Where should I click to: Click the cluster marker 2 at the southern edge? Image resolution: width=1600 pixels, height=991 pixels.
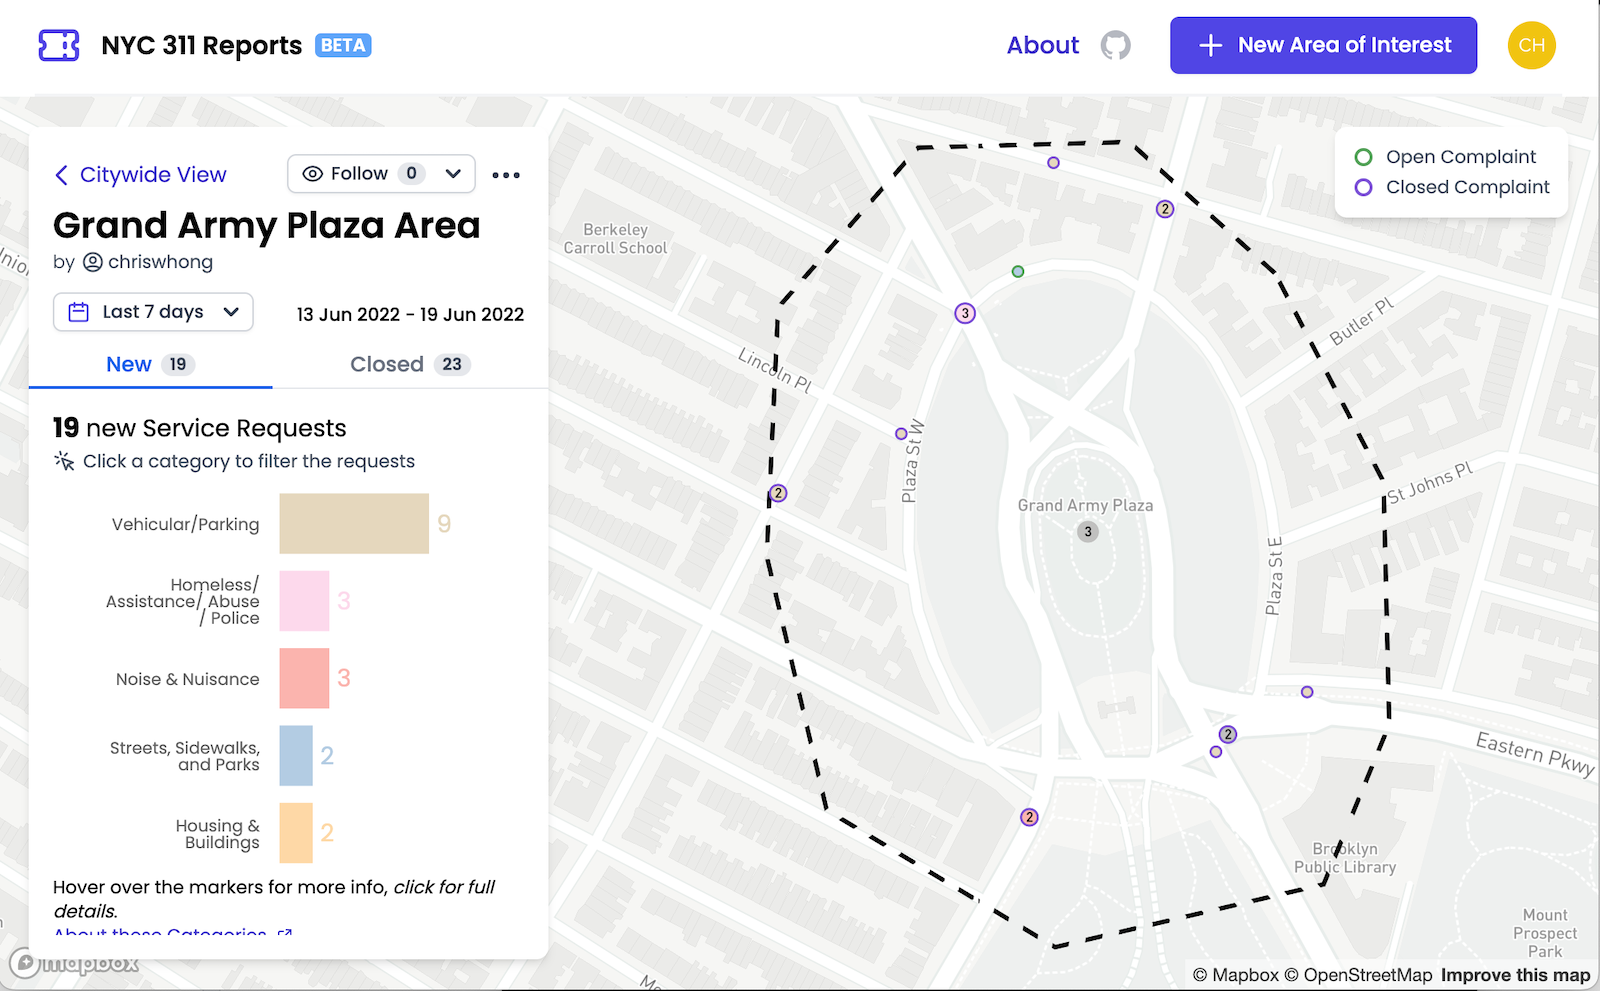point(1029,817)
